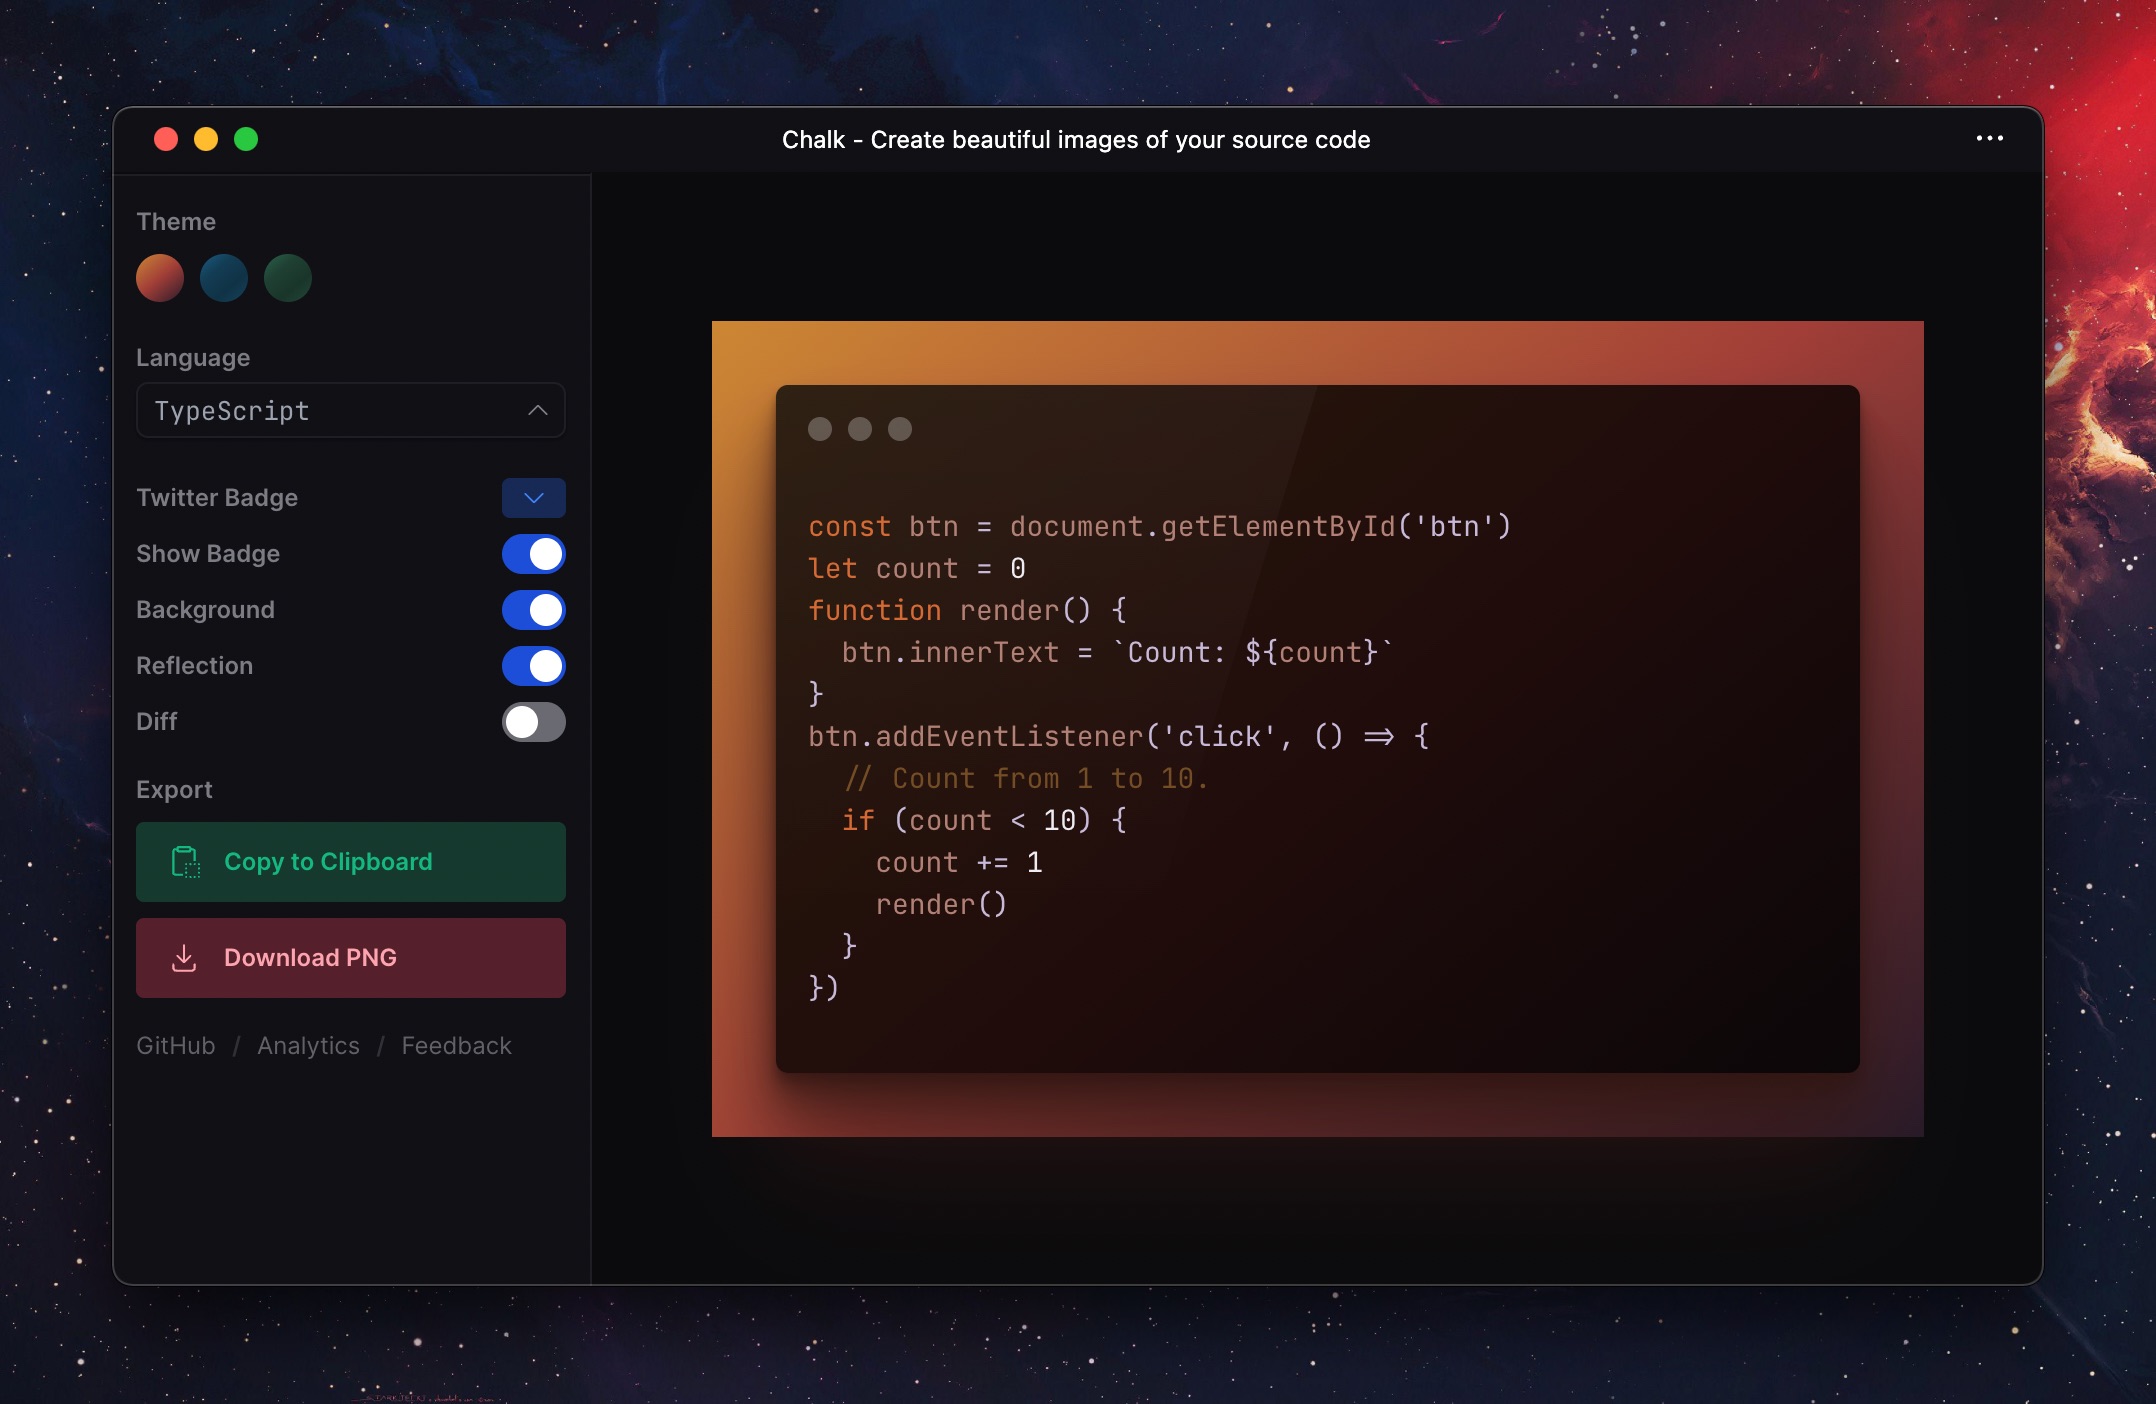
Task: Click the third gray dot in code window
Action: point(900,429)
